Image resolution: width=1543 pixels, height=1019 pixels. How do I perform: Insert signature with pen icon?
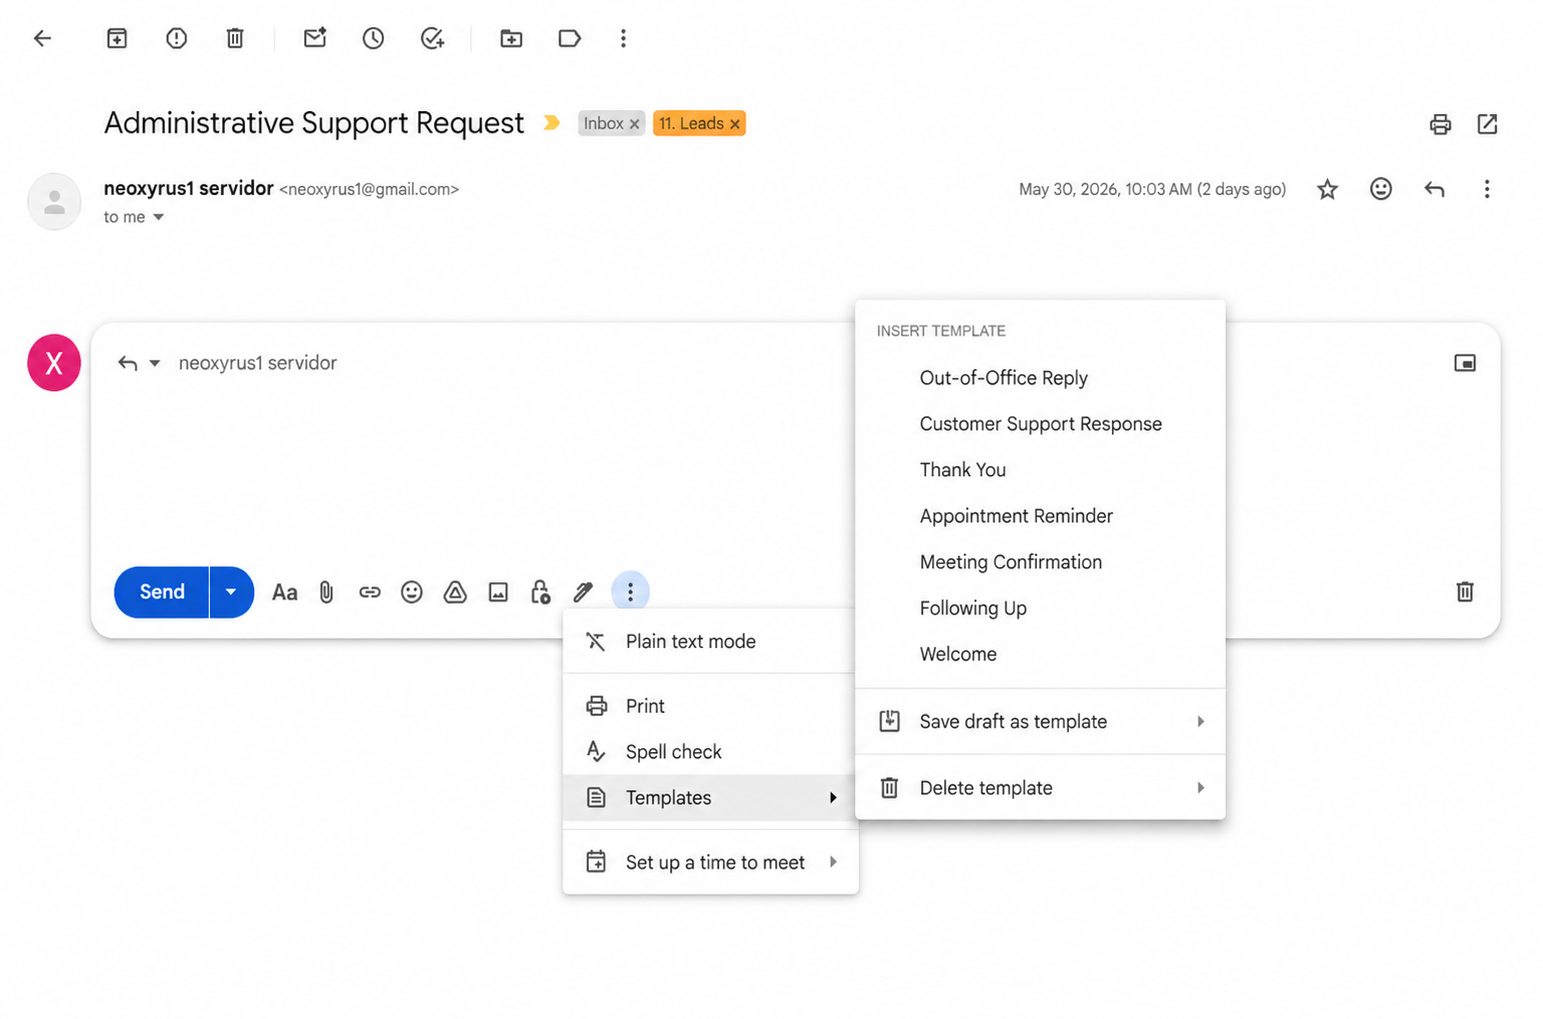583,592
